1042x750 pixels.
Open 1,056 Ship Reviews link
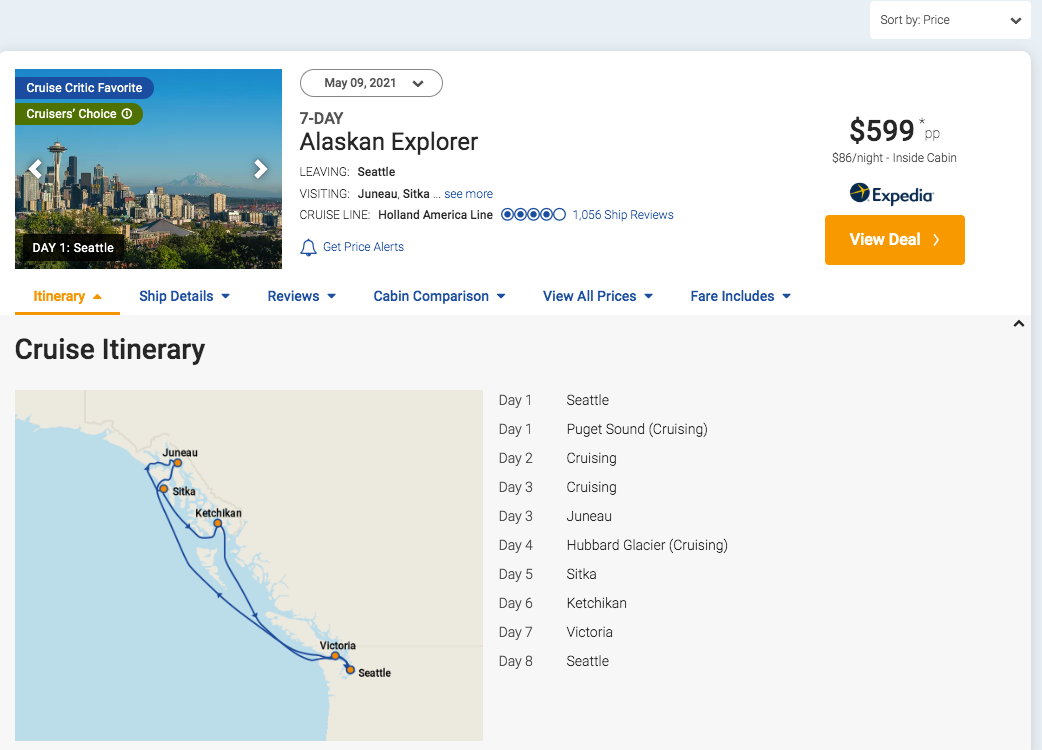(623, 215)
